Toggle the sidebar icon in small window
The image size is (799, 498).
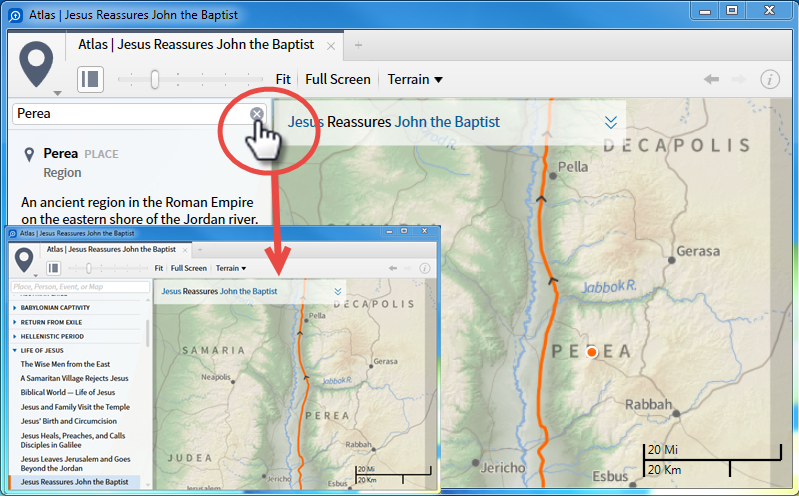(54, 268)
